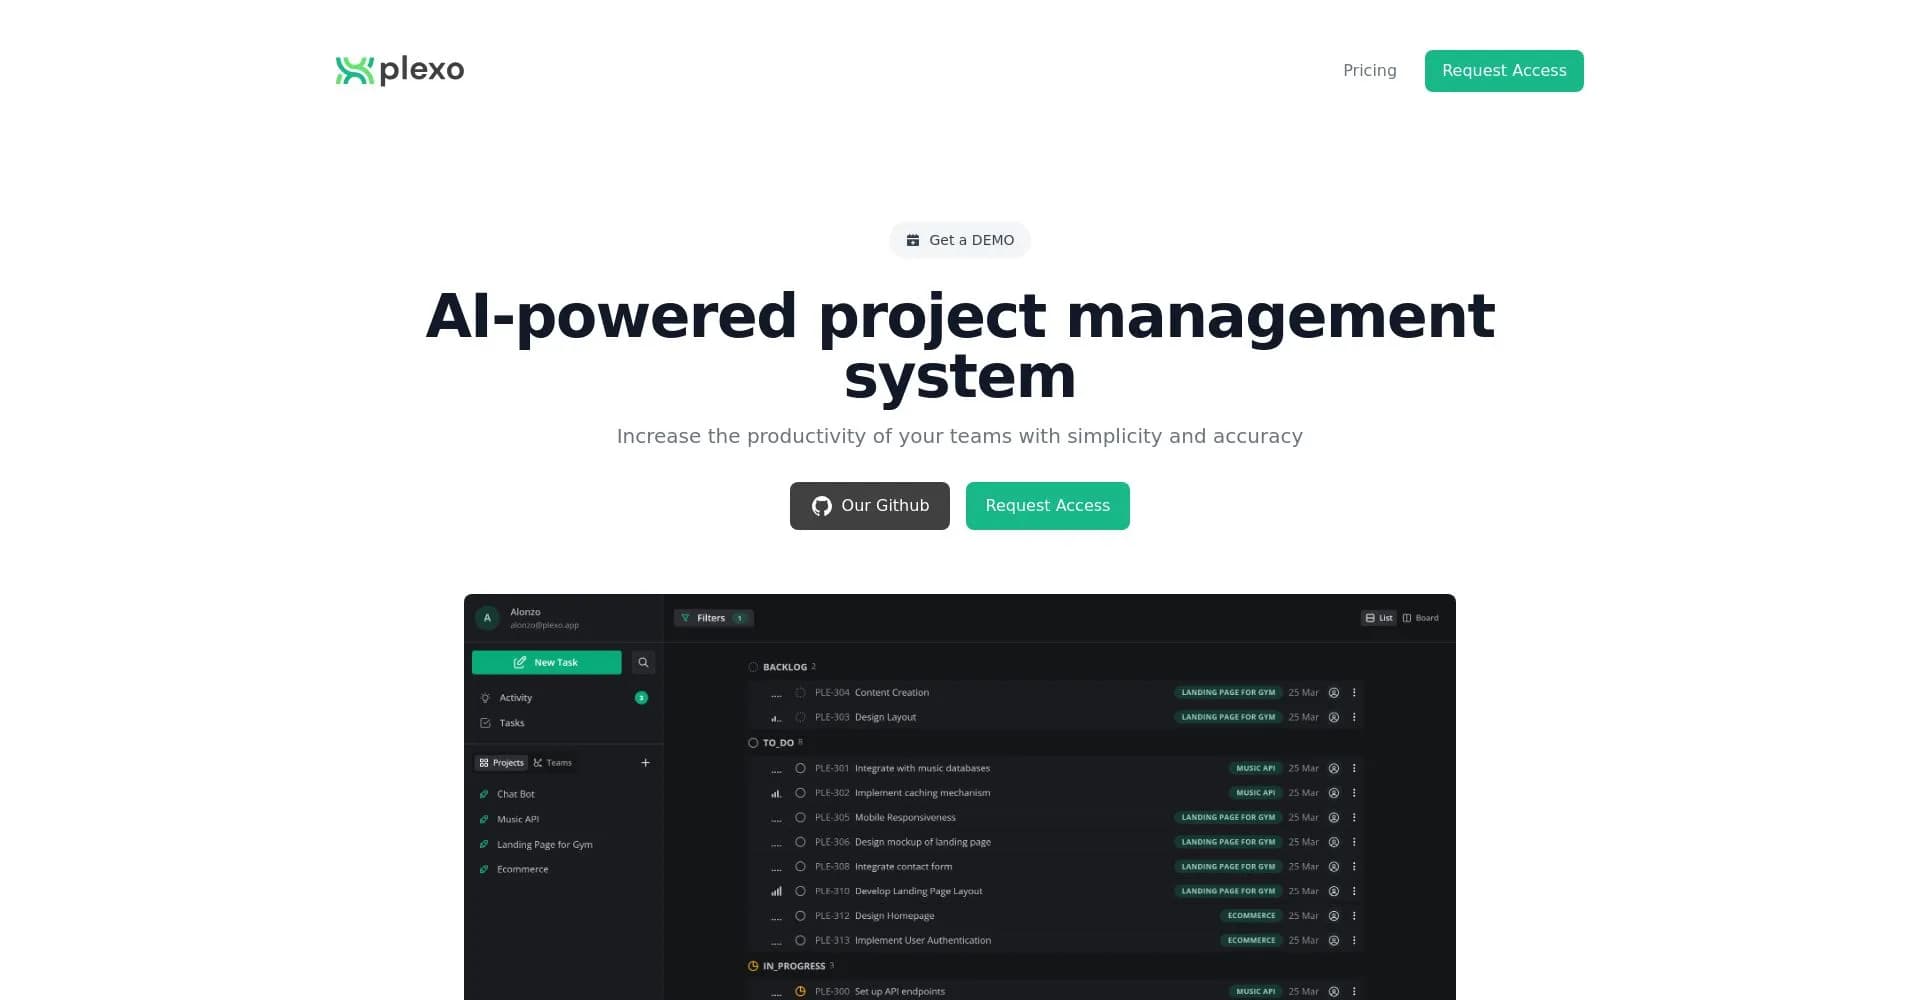Click the Alonzo user avatar

click(x=487, y=618)
